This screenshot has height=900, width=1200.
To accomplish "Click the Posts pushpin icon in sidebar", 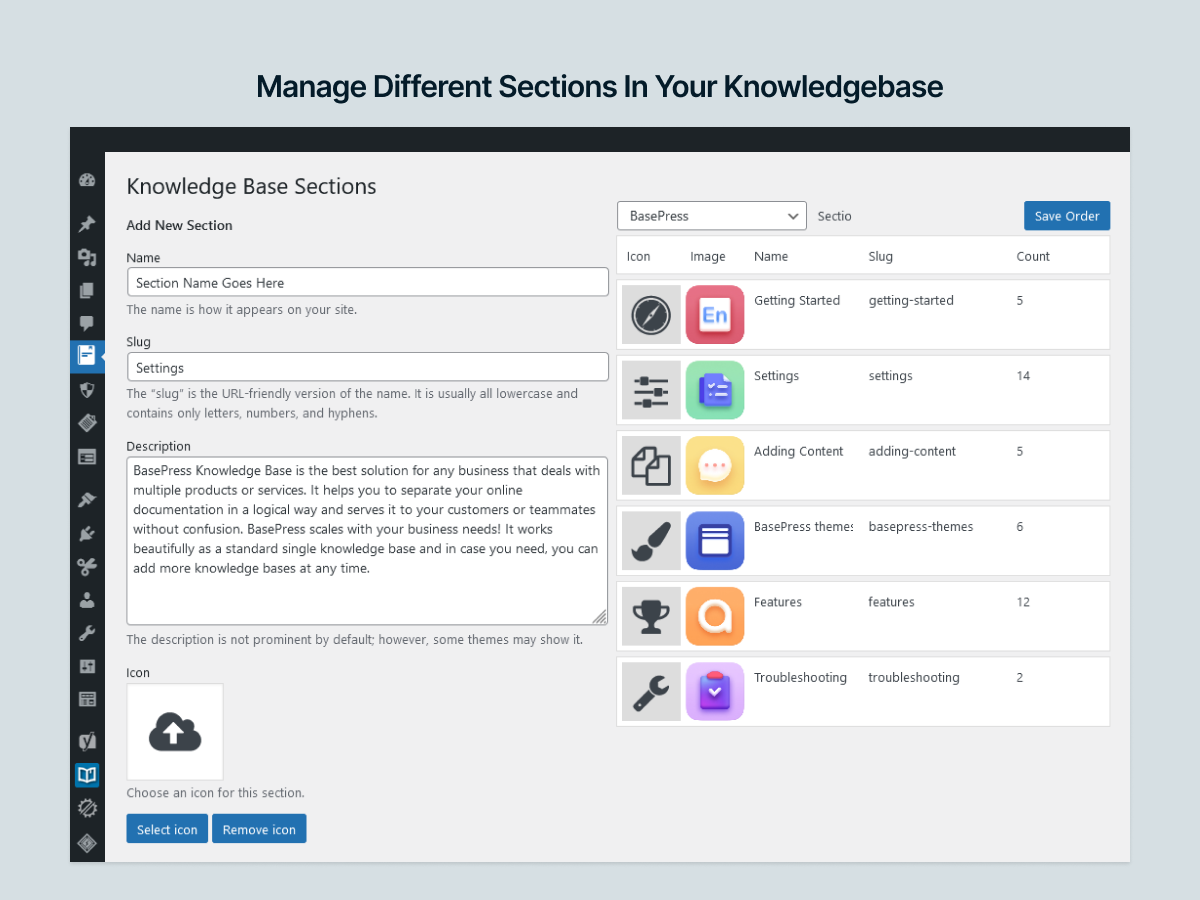I will pyautogui.click(x=87, y=224).
